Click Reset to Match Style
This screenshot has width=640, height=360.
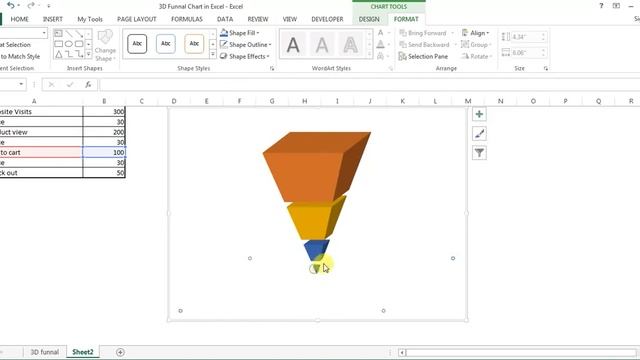[20, 56]
